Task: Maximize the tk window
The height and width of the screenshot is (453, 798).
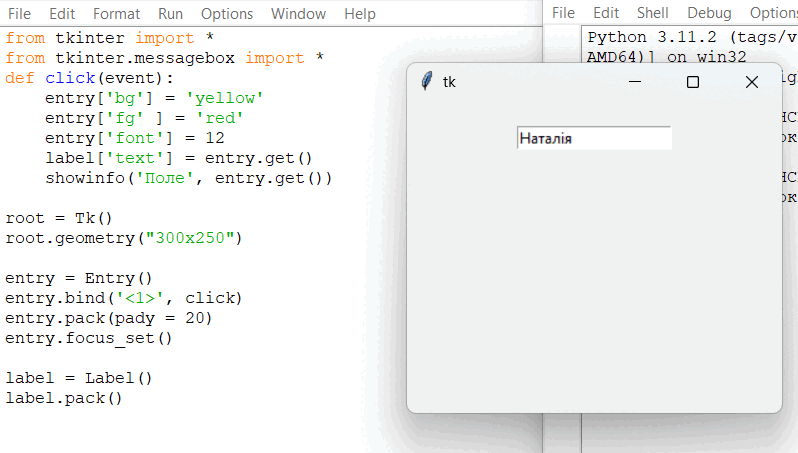Action: pos(693,81)
